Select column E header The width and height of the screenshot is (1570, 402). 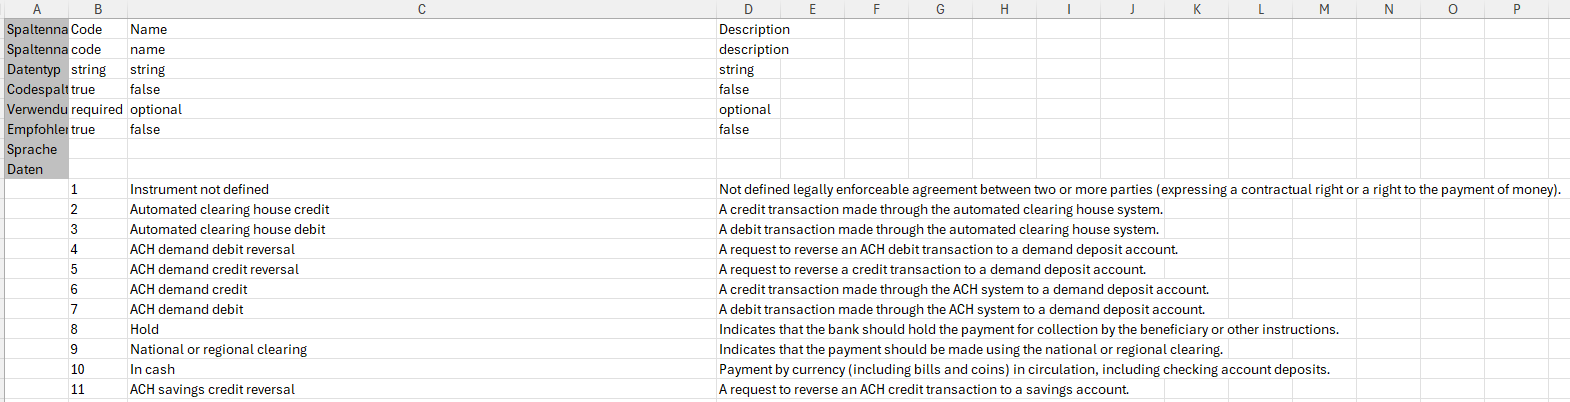[812, 9]
